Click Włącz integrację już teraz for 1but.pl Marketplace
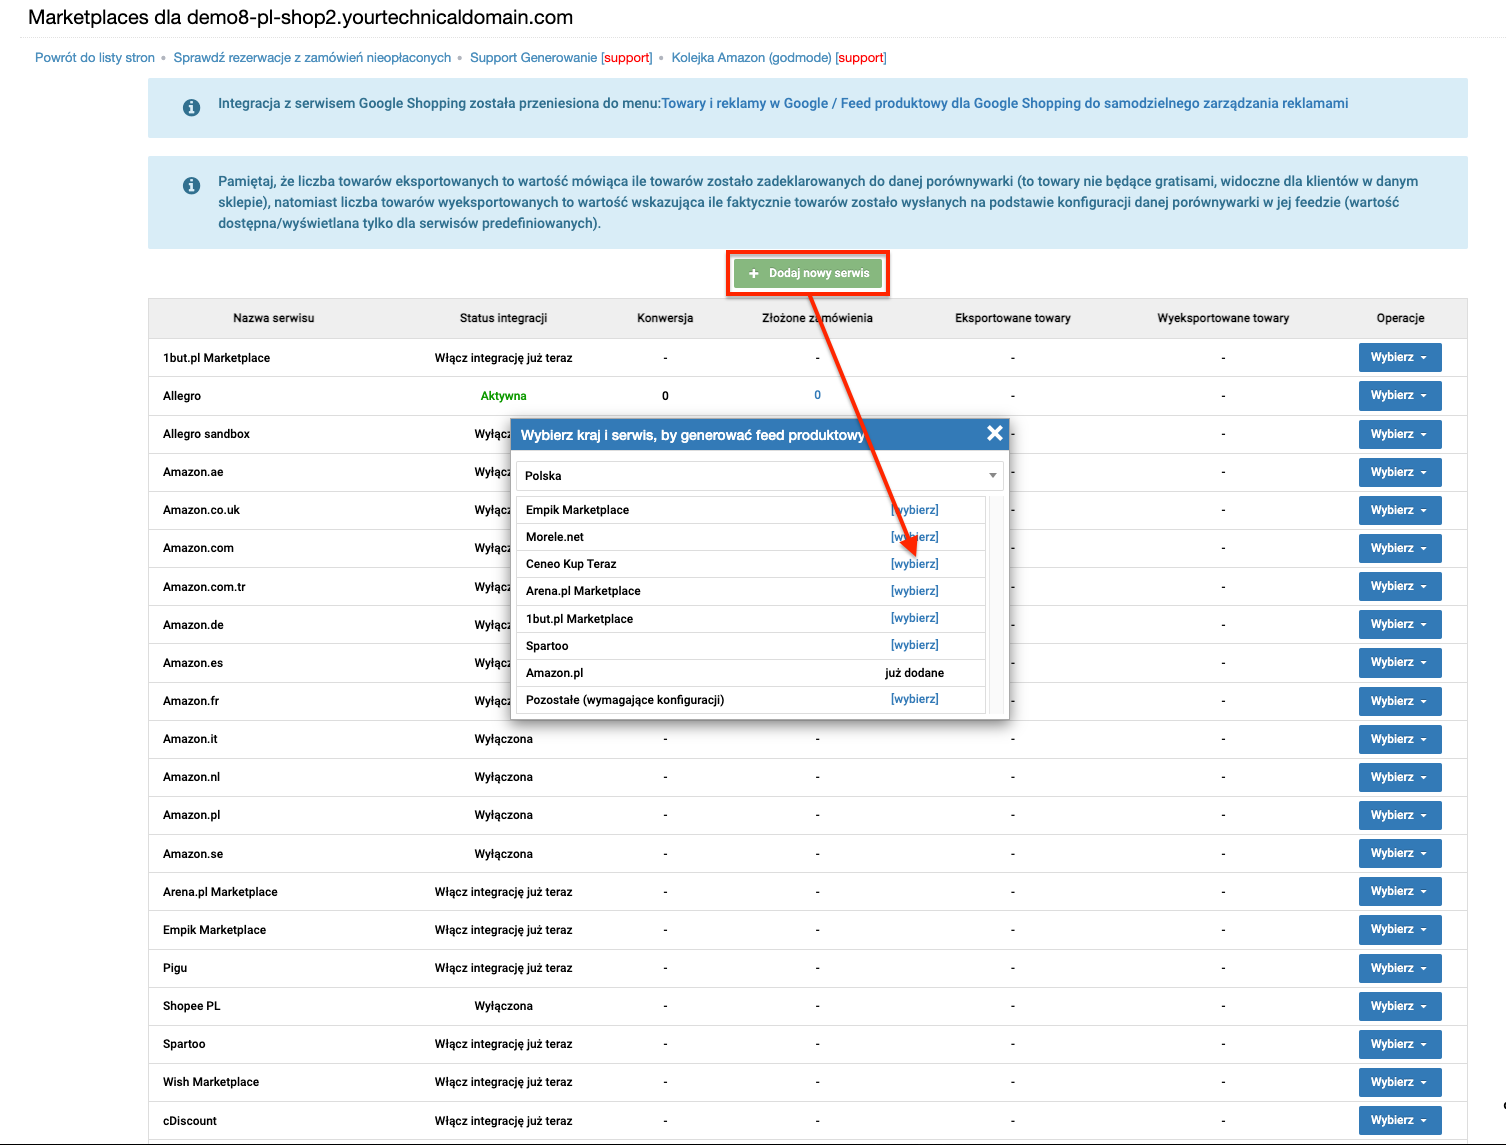Screen dimensions: 1506x1145 point(503,358)
